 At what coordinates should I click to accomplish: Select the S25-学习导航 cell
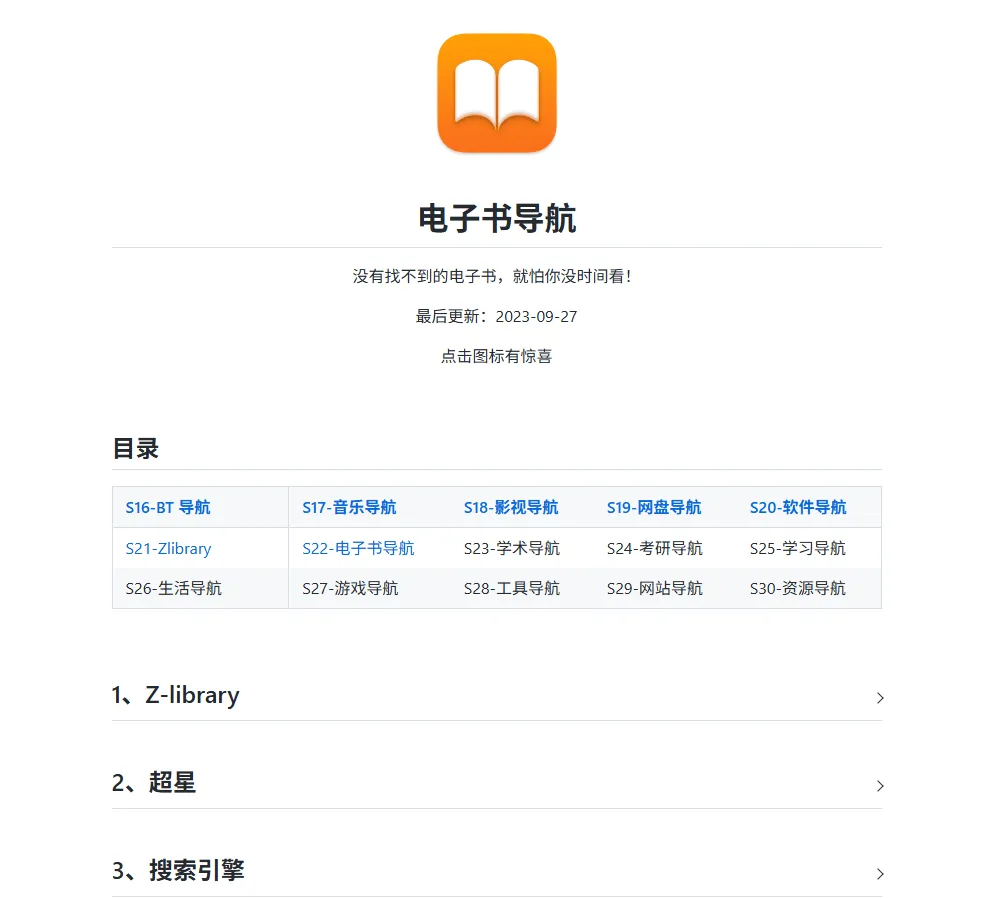tap(797, 548)
